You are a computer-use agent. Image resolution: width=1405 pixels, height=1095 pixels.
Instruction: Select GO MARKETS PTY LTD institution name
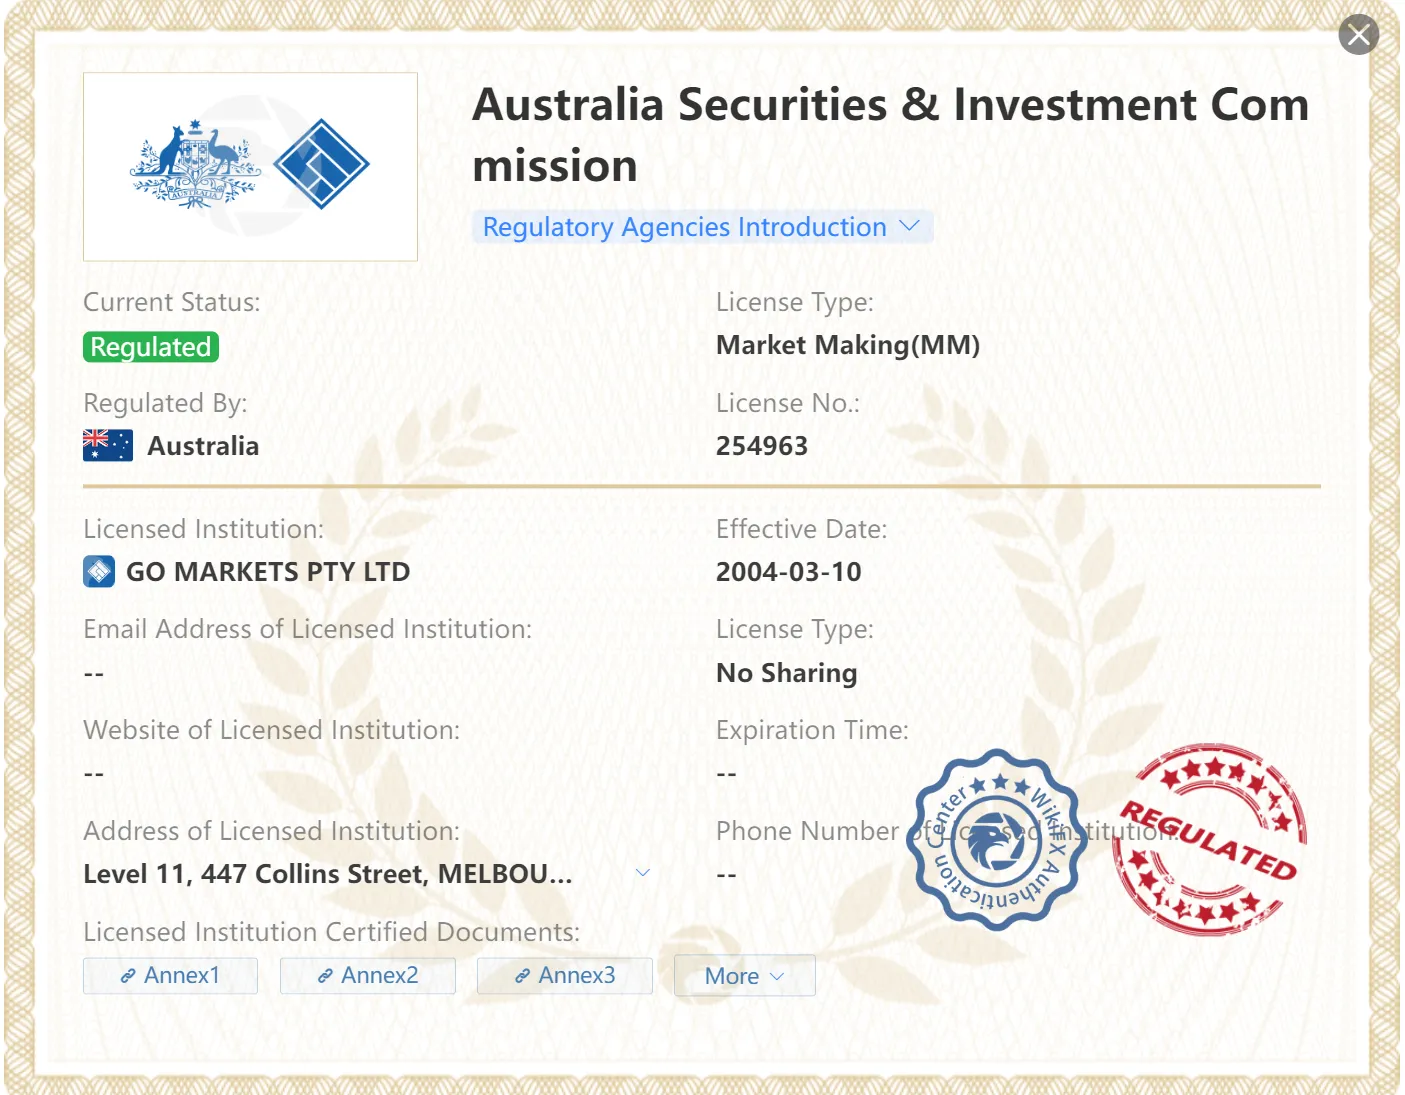click(268, 572)
